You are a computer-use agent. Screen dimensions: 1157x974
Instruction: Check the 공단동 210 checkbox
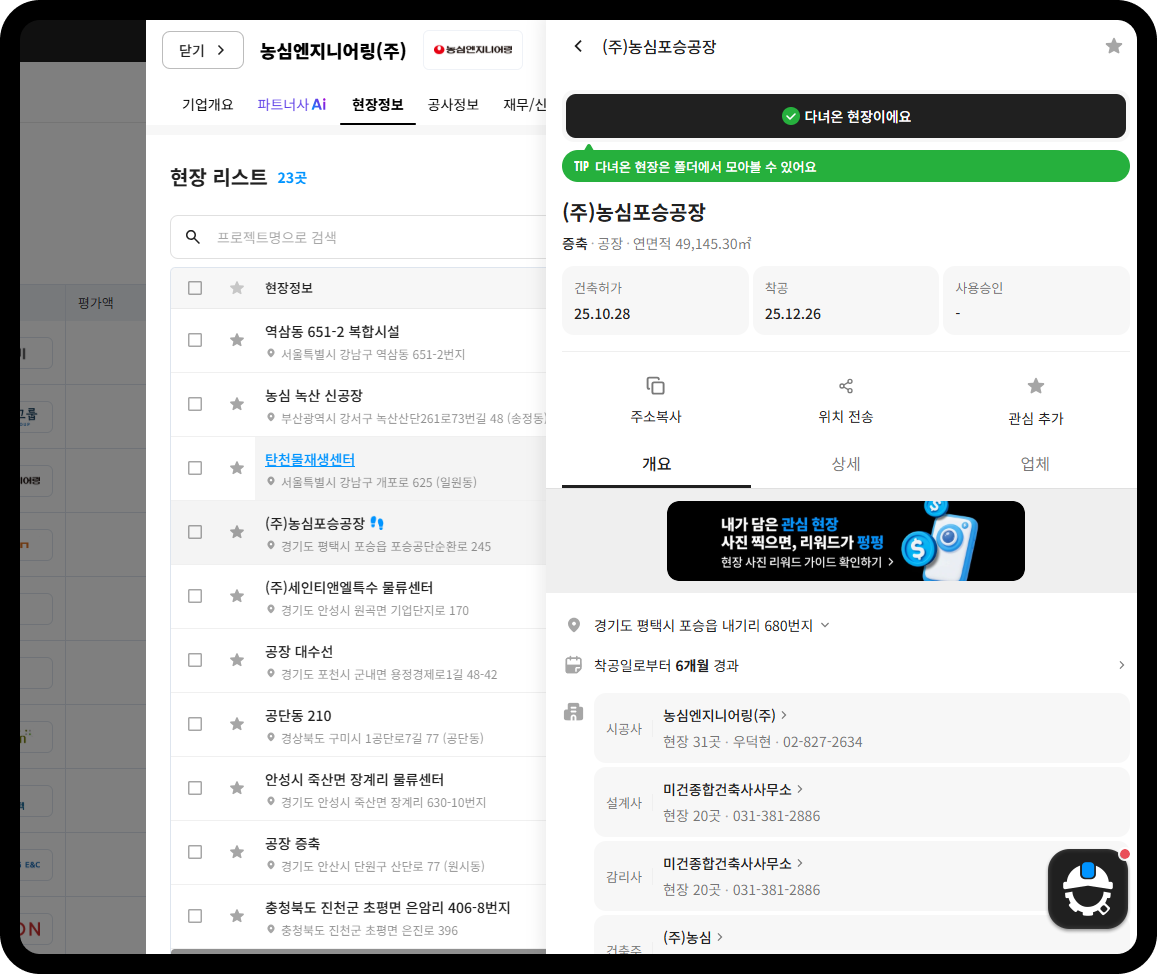[195, 724]
